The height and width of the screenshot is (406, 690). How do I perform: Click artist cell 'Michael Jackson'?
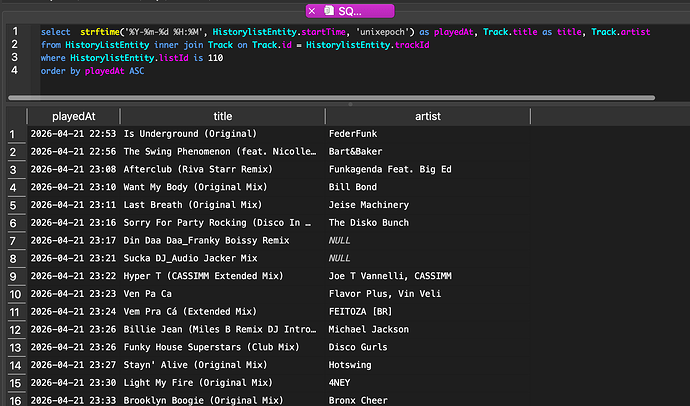428,329
